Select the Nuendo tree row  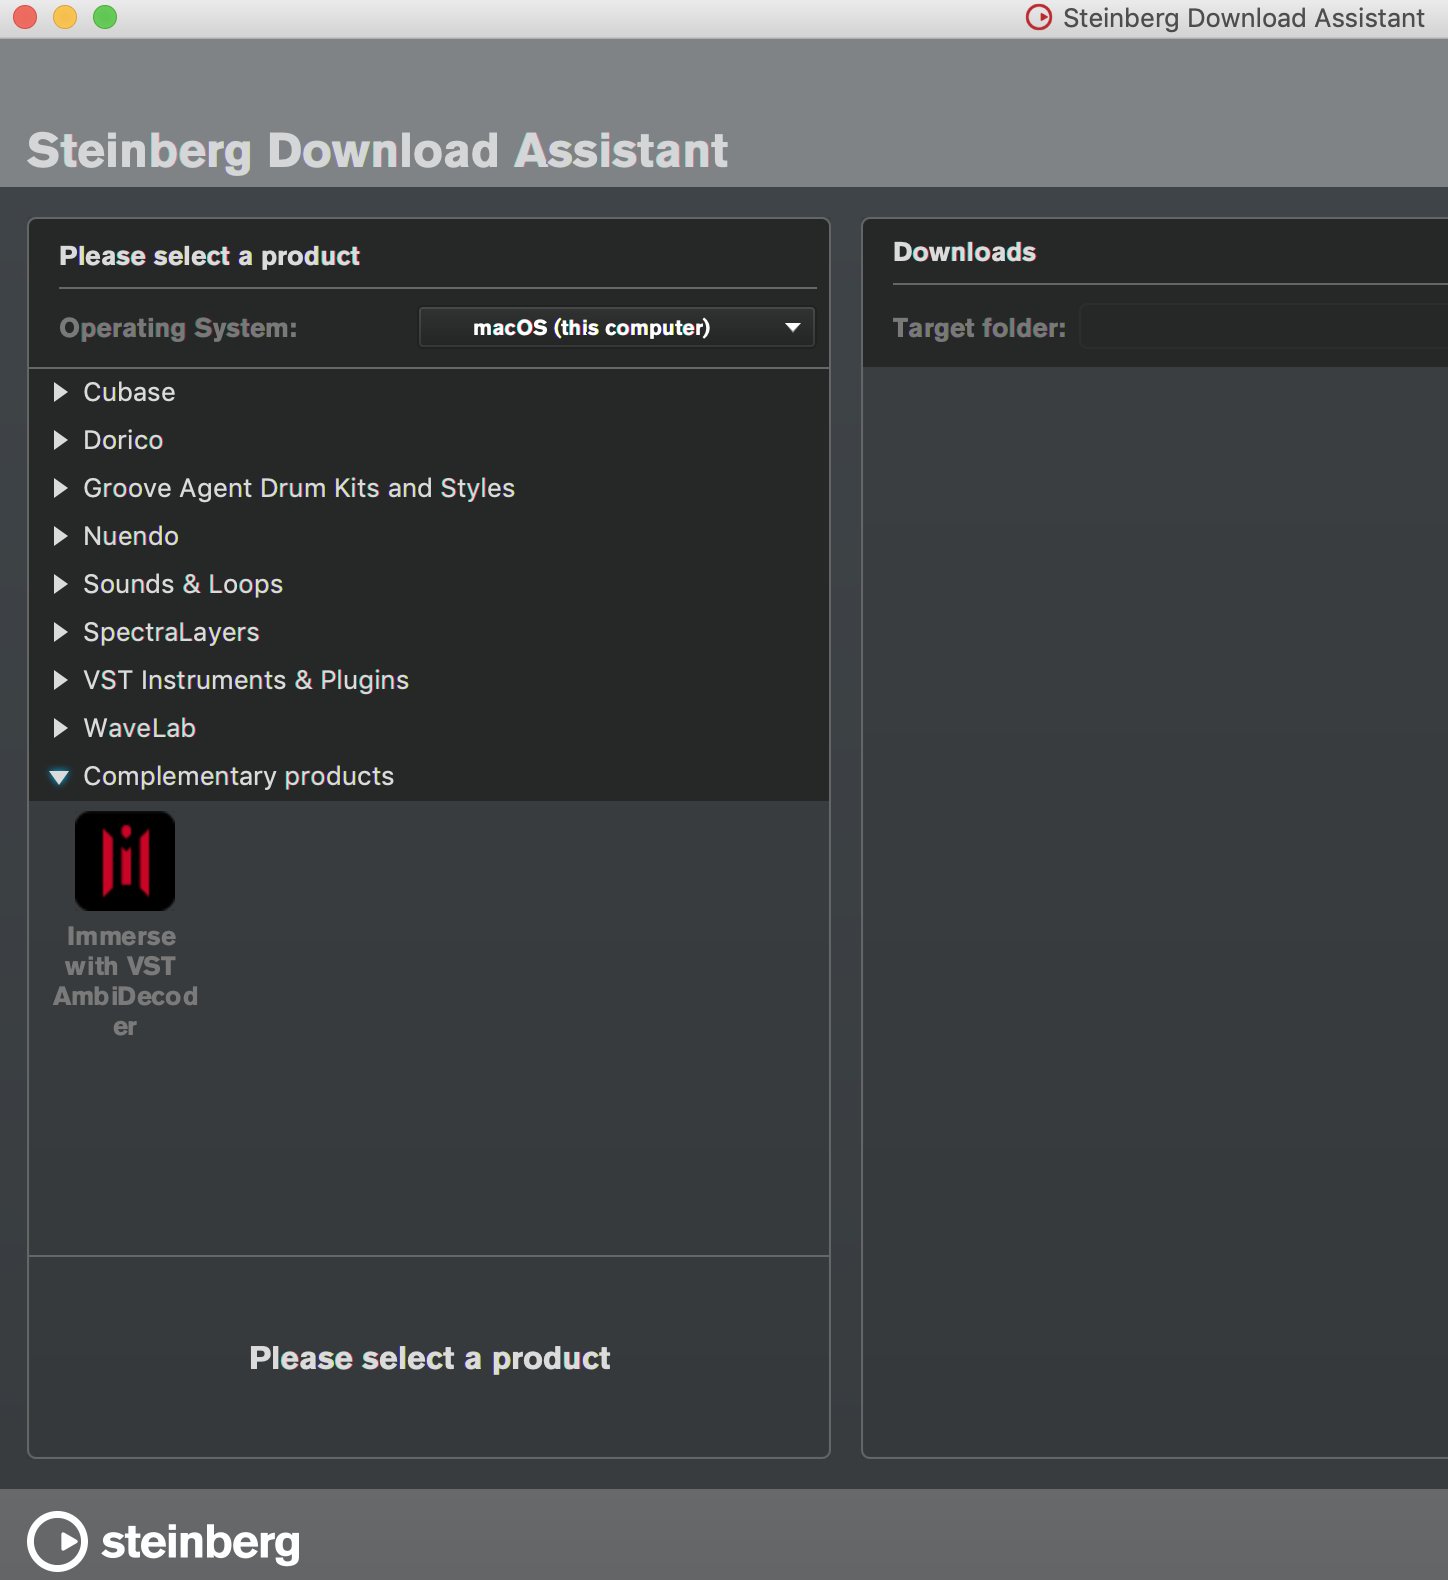coord(429,536)
